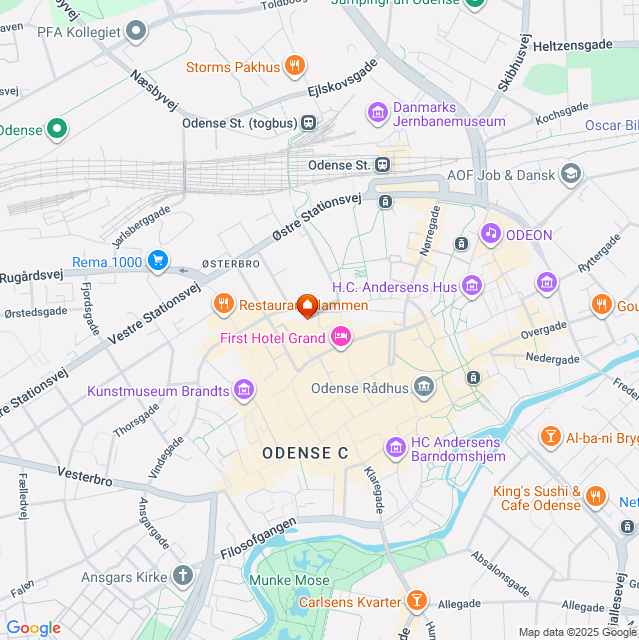Select the PFA Kollegiet location marker
This screenshot has width=639, height=640.
[136, 31]
